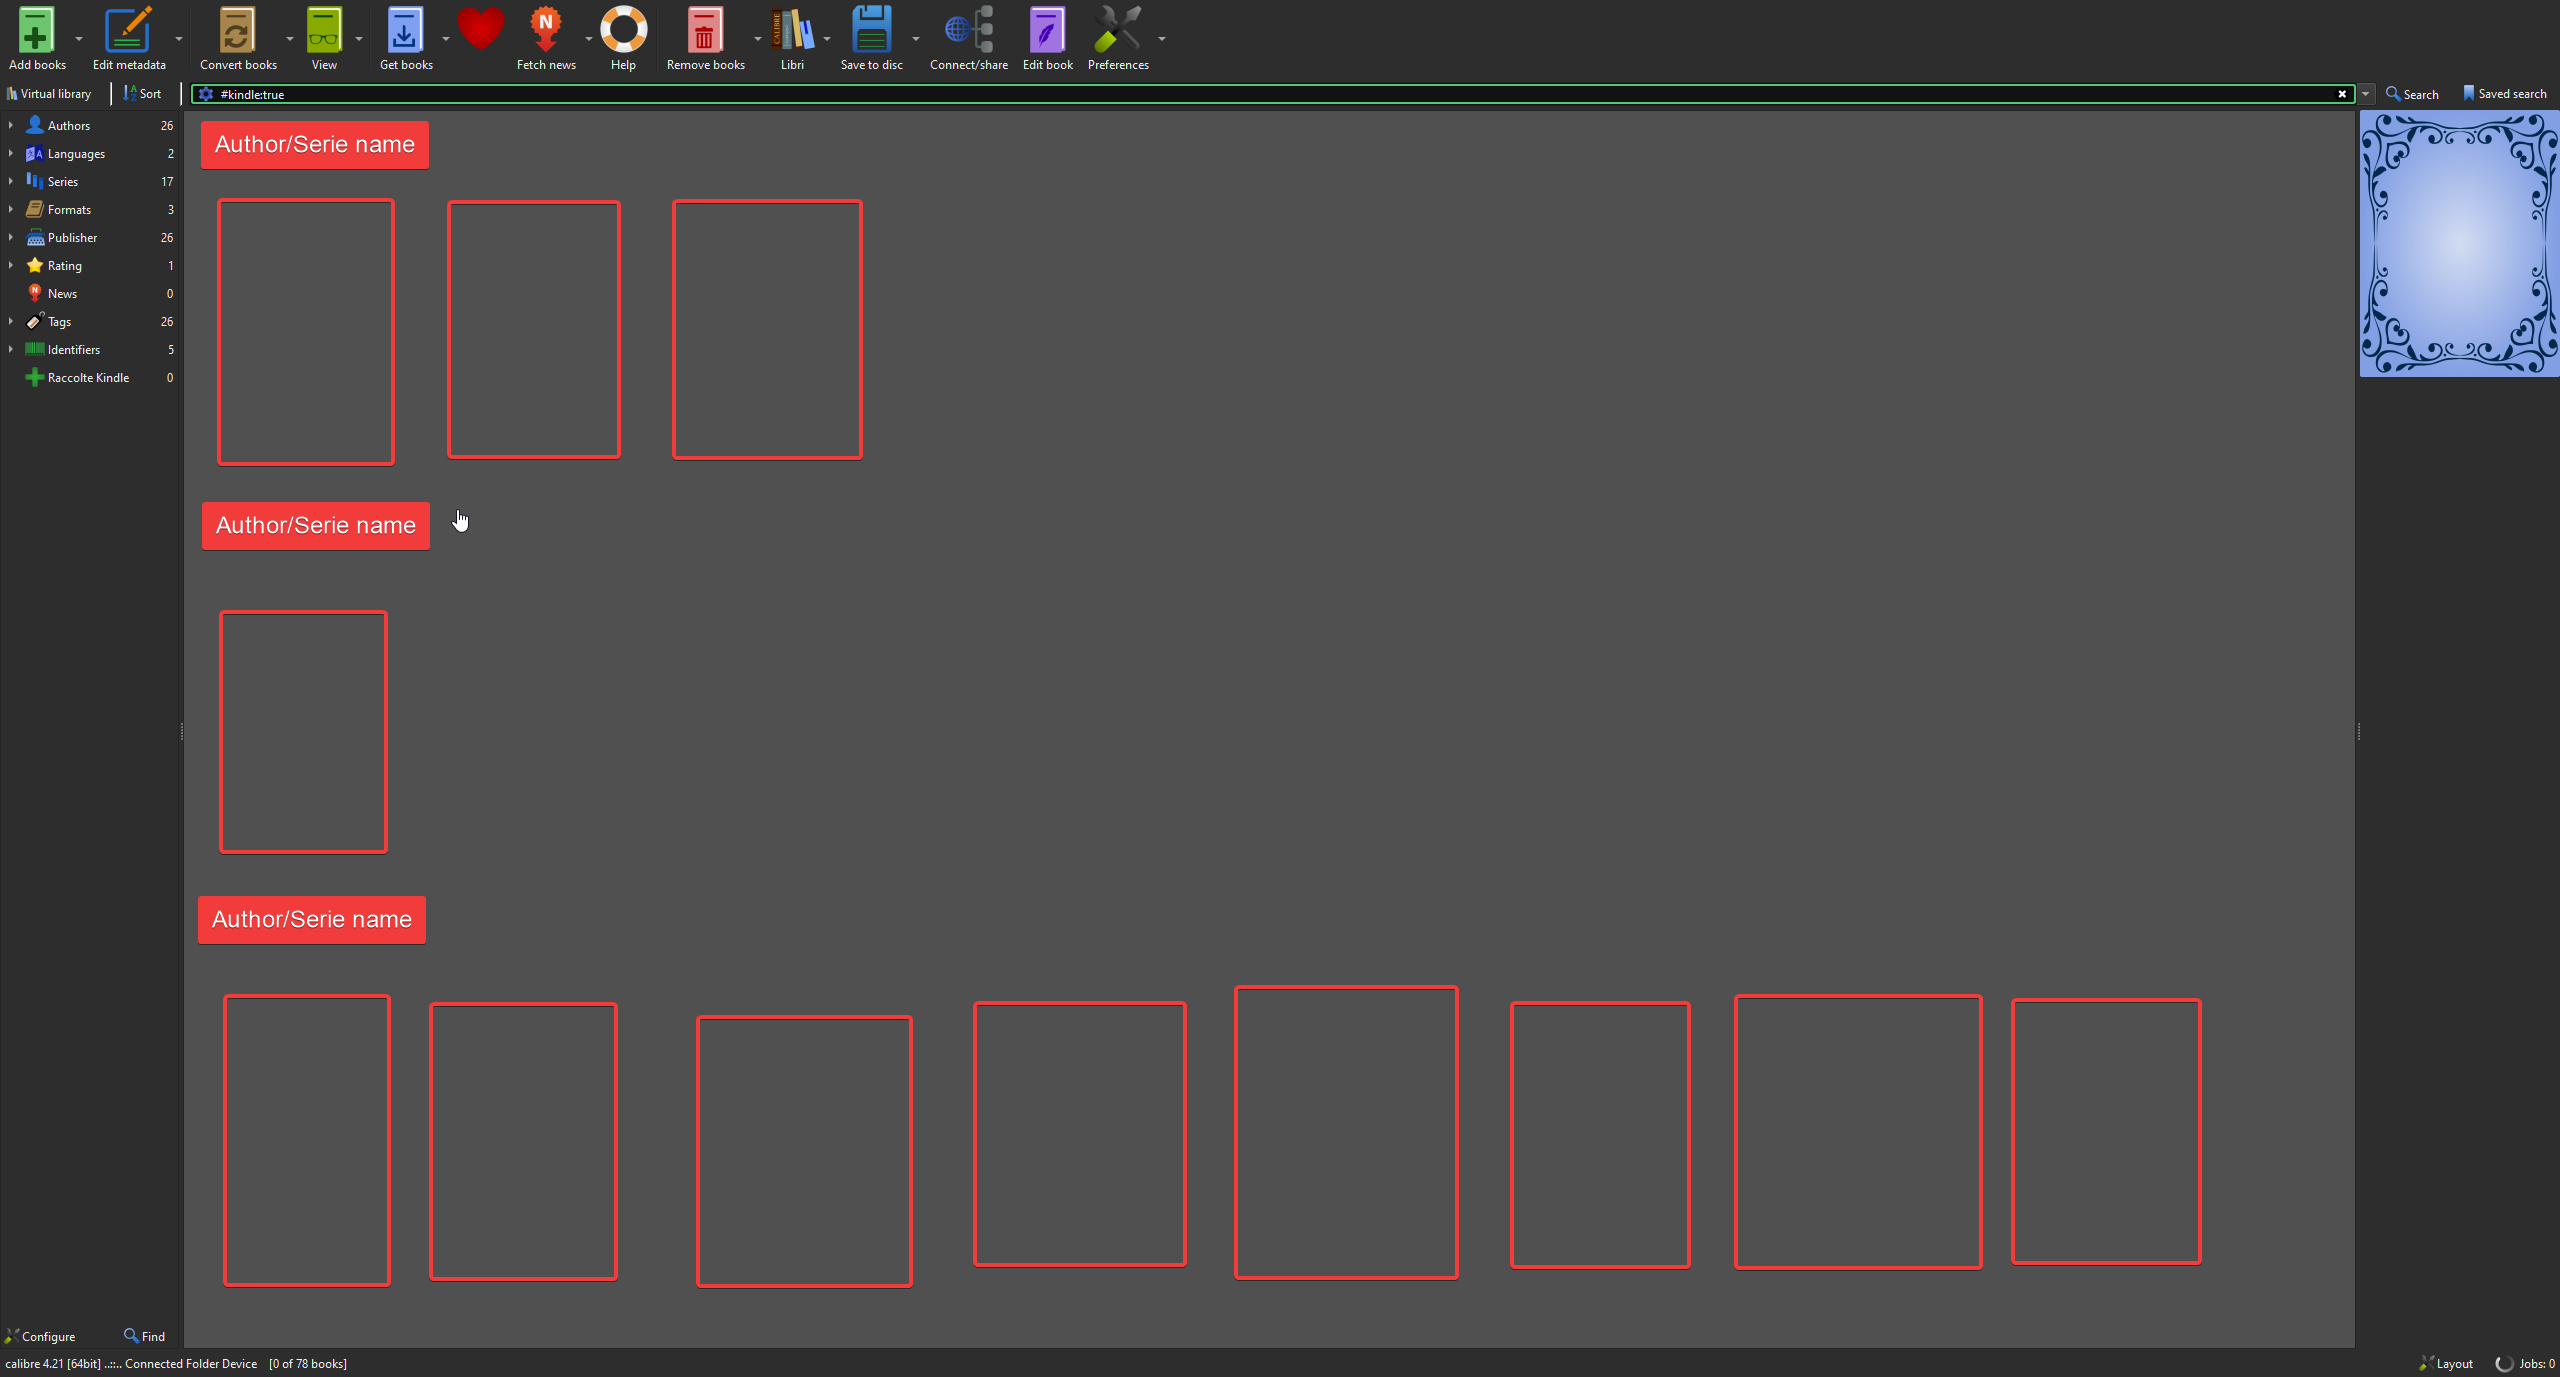Open the Edit book tool
This screenshot has height=1377, width=2560.
pos(1047,30)
